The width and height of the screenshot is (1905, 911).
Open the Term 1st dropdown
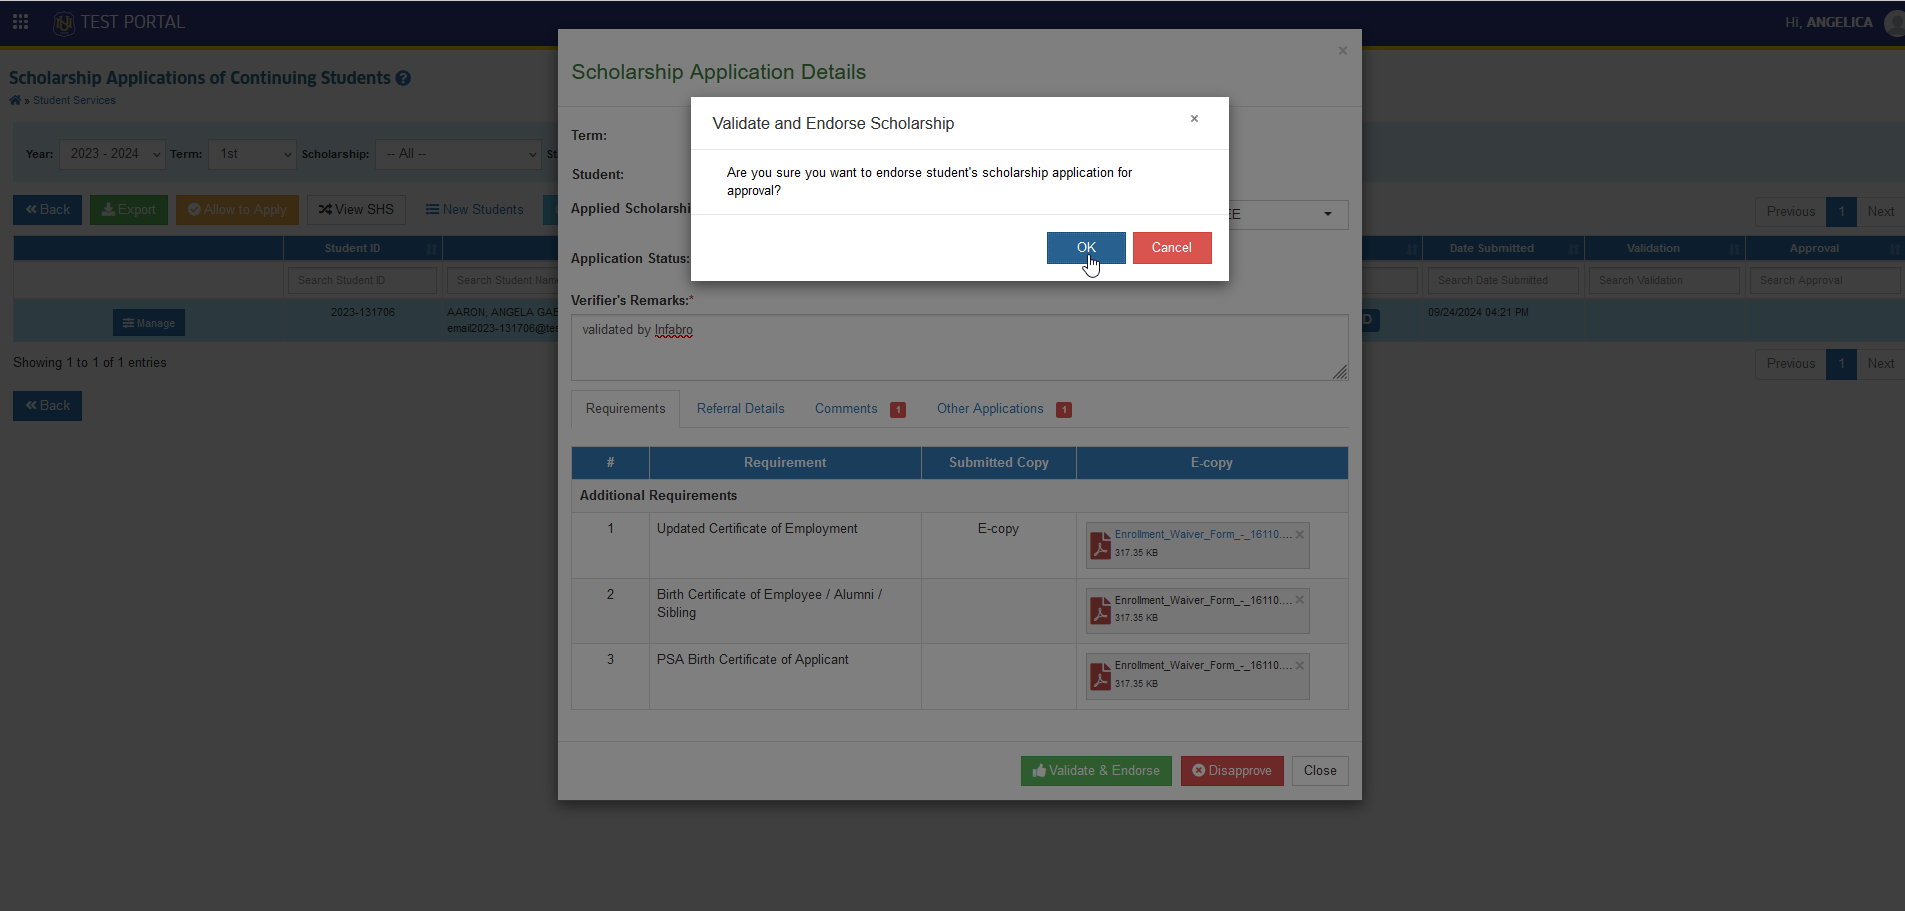[x=252, y=154]
